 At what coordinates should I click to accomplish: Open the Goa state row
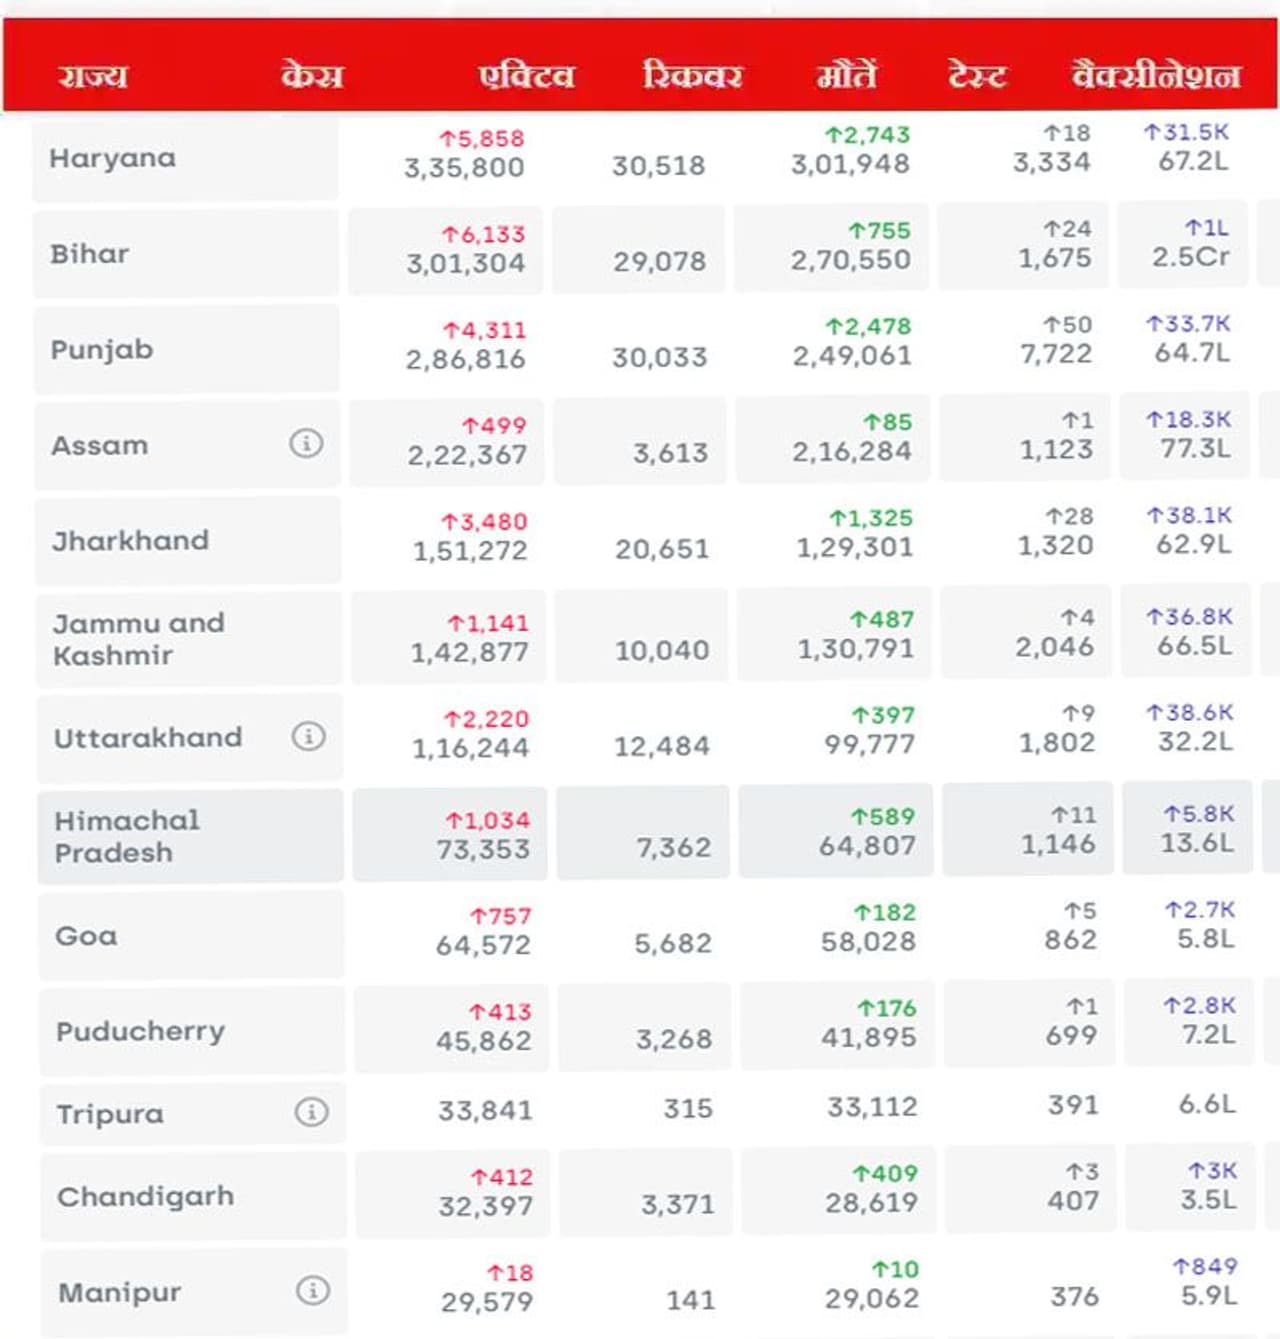87,936
